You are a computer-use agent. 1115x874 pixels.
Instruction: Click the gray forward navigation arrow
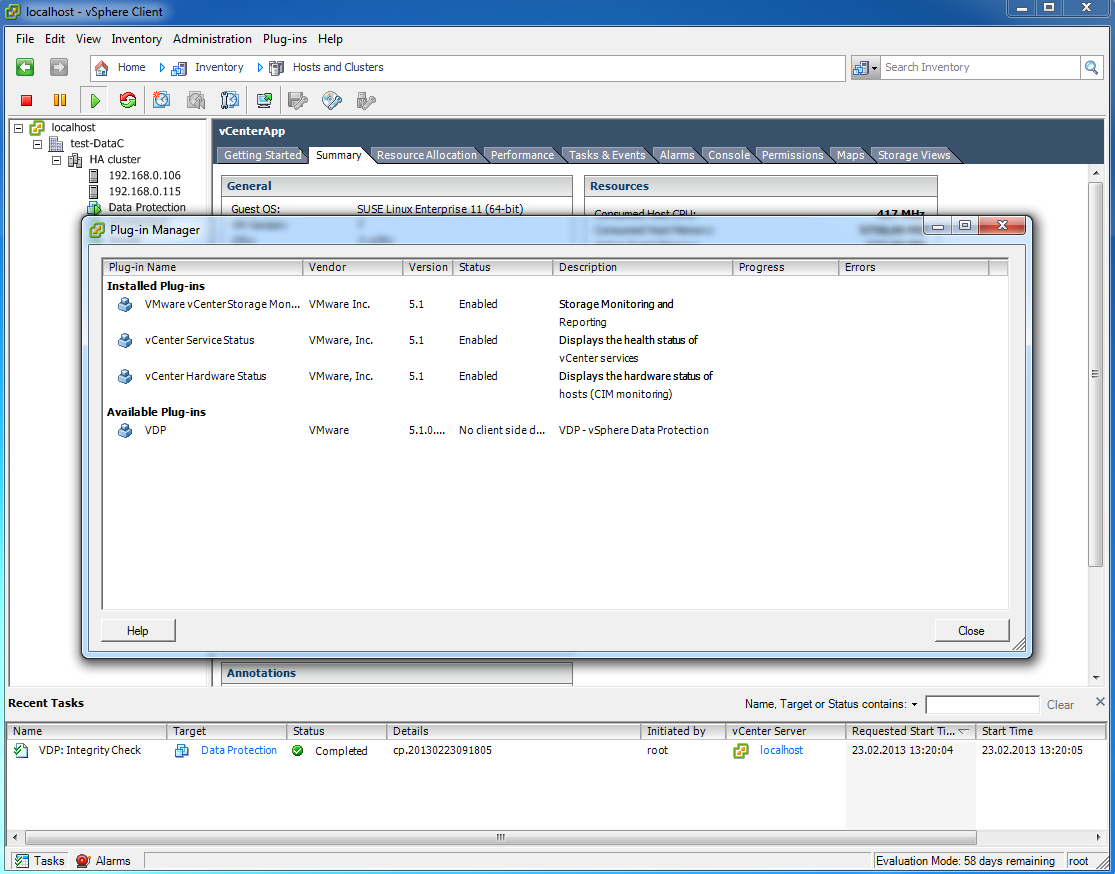pyautogui.click(x=59, y=67)
